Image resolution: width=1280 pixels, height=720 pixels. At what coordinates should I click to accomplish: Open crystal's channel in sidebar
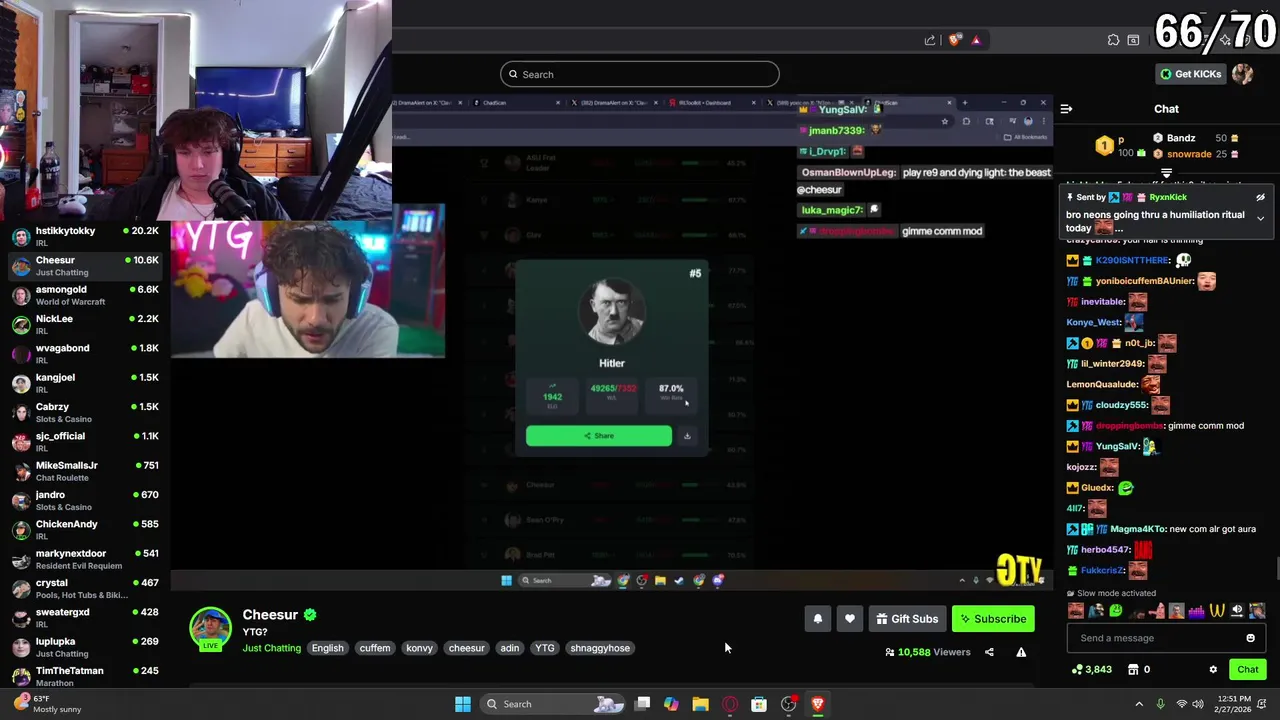[87, 588]
